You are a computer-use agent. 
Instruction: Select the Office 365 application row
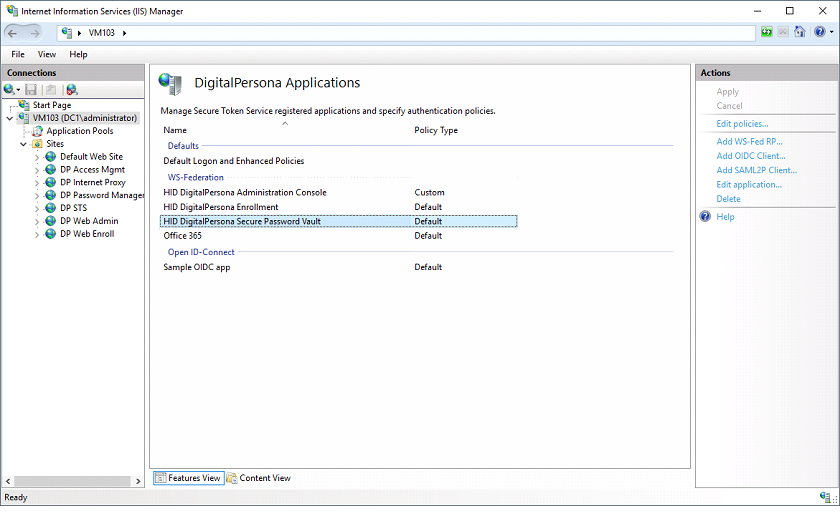click(x=183, y=236)
